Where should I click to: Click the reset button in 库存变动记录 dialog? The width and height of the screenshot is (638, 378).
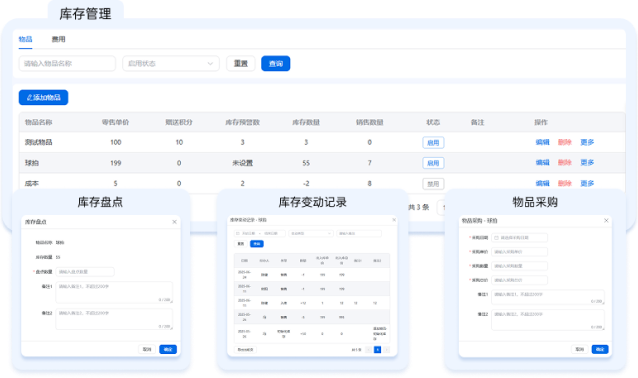241,244
